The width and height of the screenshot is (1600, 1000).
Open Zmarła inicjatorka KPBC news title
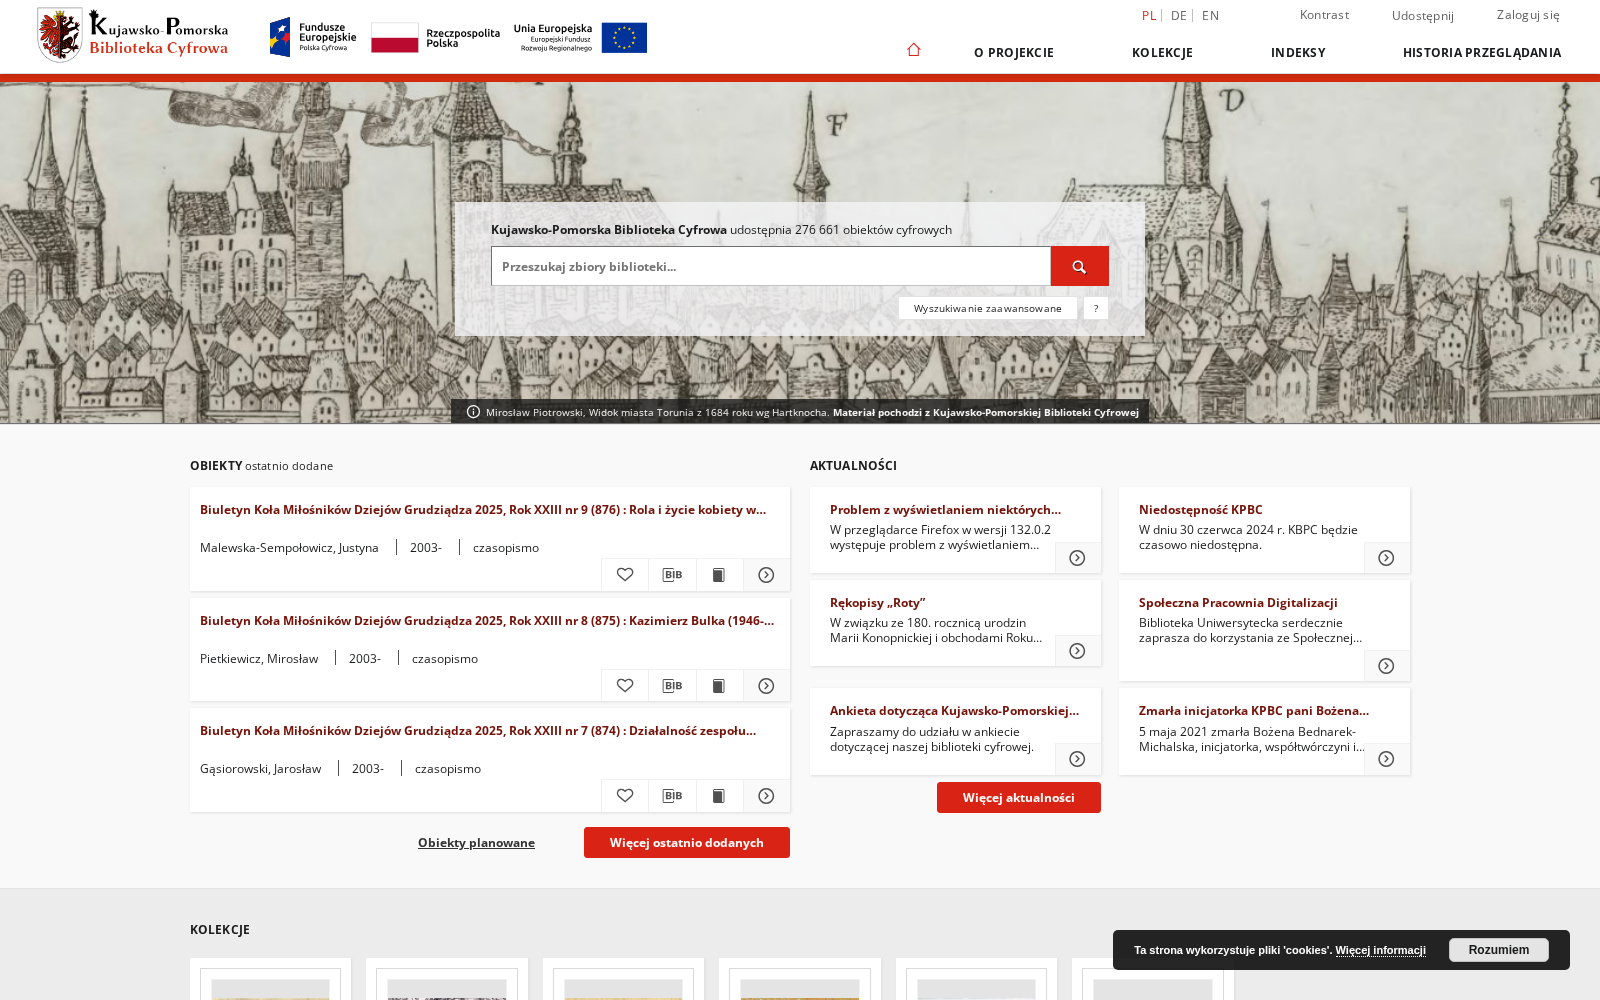tap(1254, 711)
